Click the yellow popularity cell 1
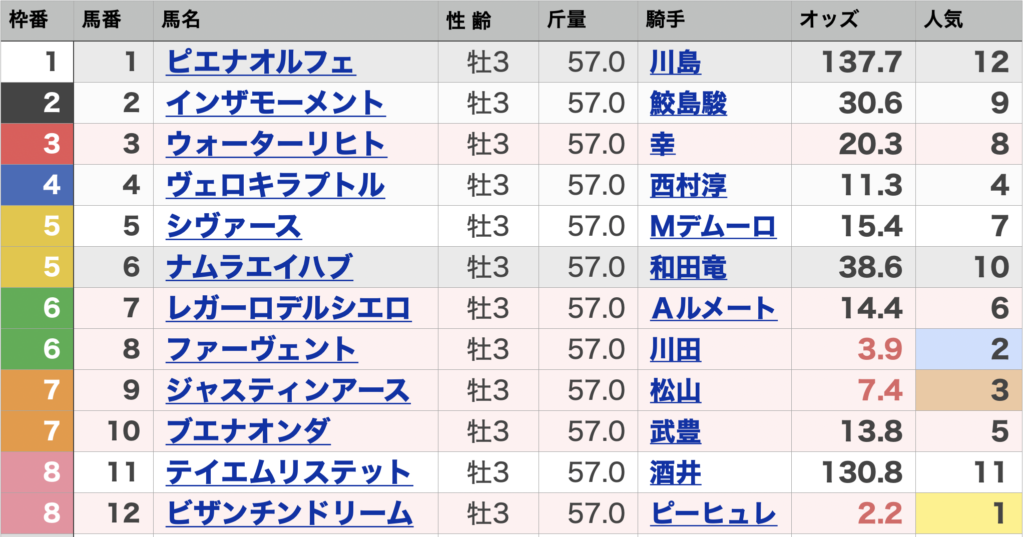Screen dimensions: 1024x537 pyautogui.click(x=969, y=513)
